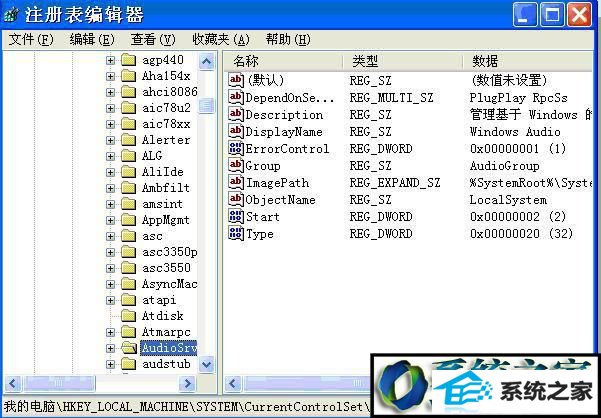Image resolution: width=601 pixels, height=418 pixels.
Task: Sort by the 数据 column header
Action: (x=528, y=61)
